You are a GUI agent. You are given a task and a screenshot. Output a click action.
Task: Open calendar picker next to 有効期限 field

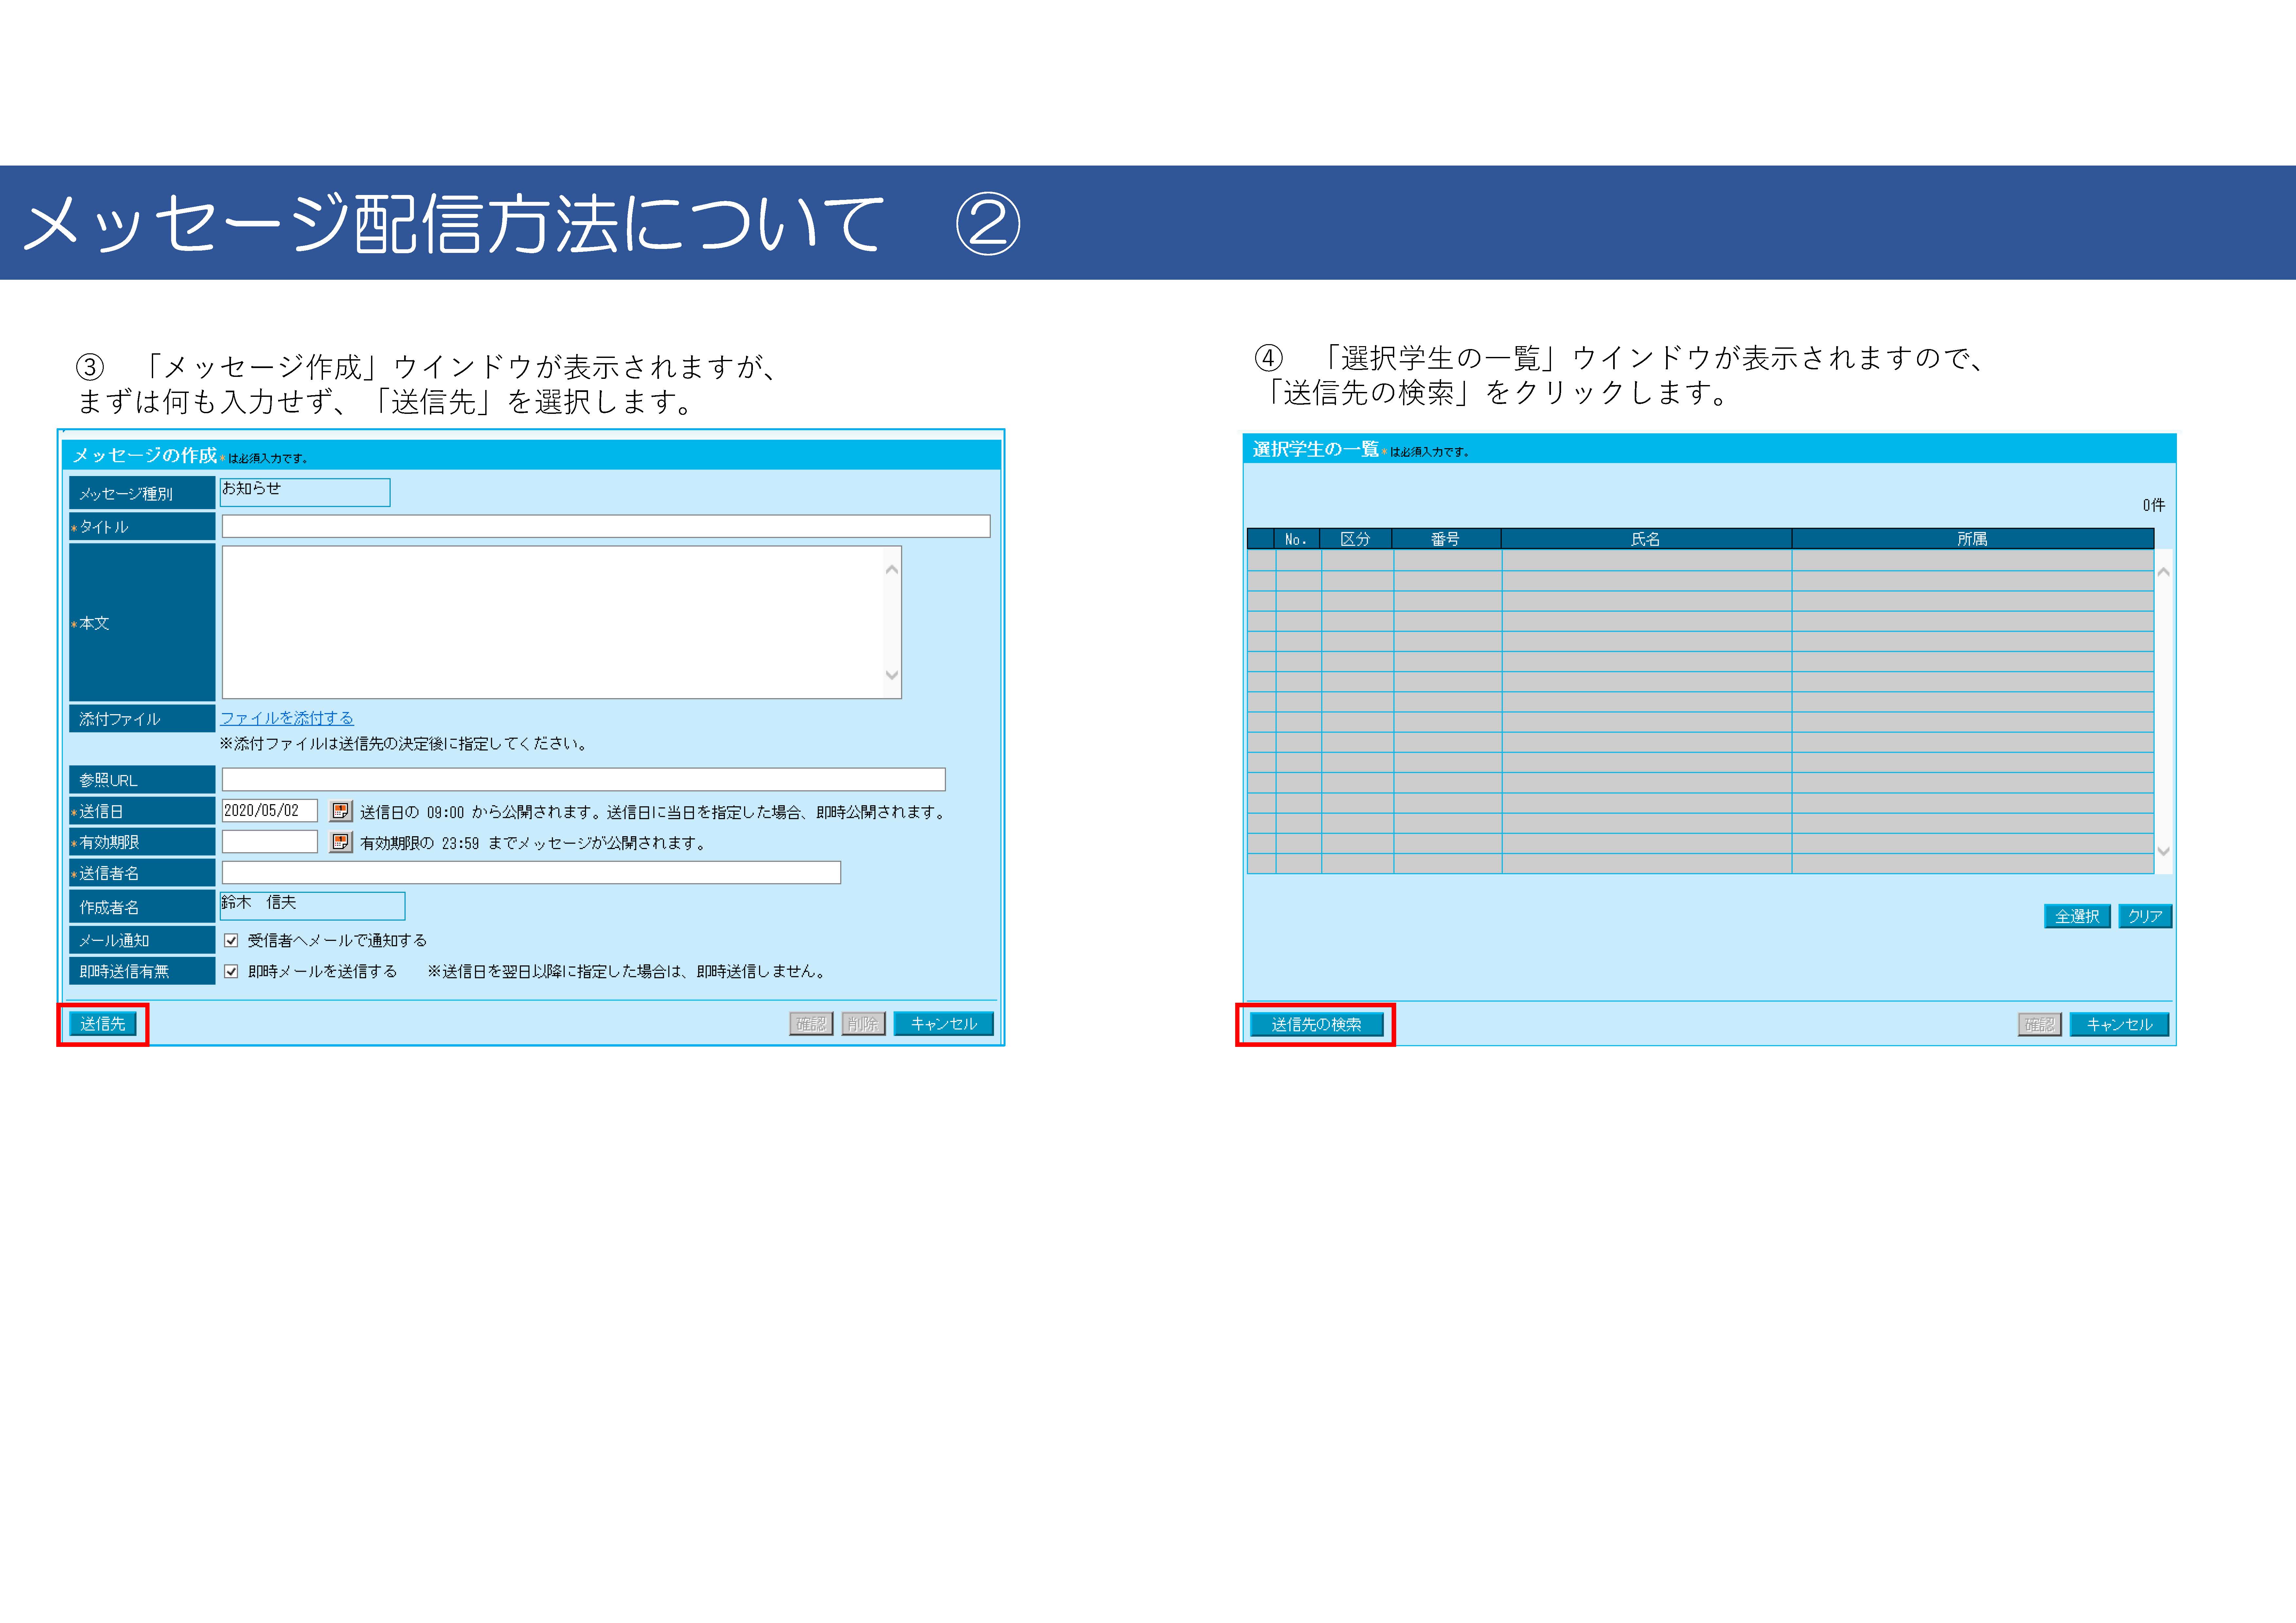click(341, 842)
